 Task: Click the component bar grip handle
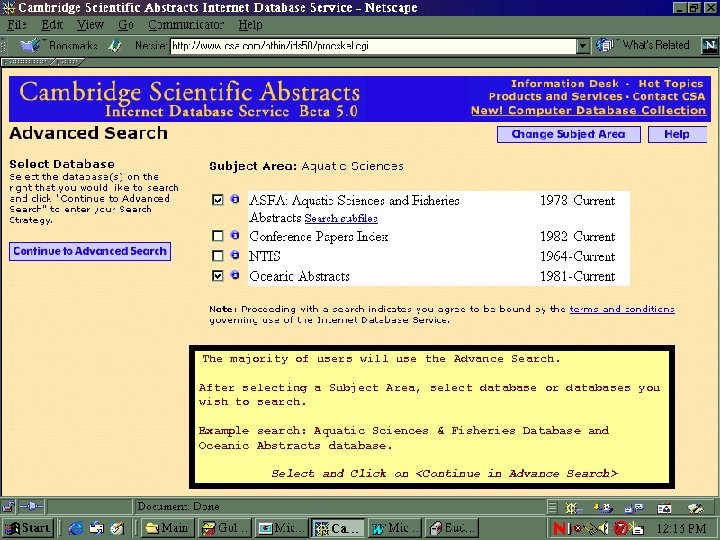click(x=552, y=507)
